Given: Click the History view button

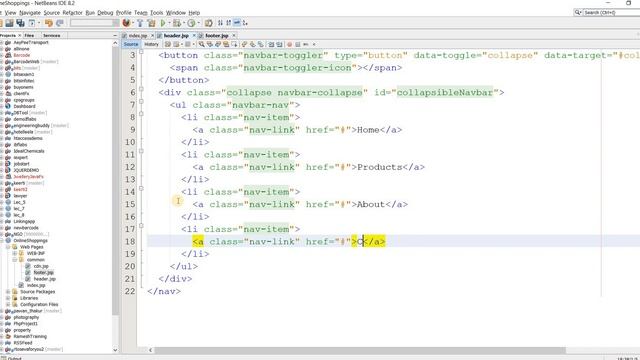Looking at the screenshot, I should [151, 44].
